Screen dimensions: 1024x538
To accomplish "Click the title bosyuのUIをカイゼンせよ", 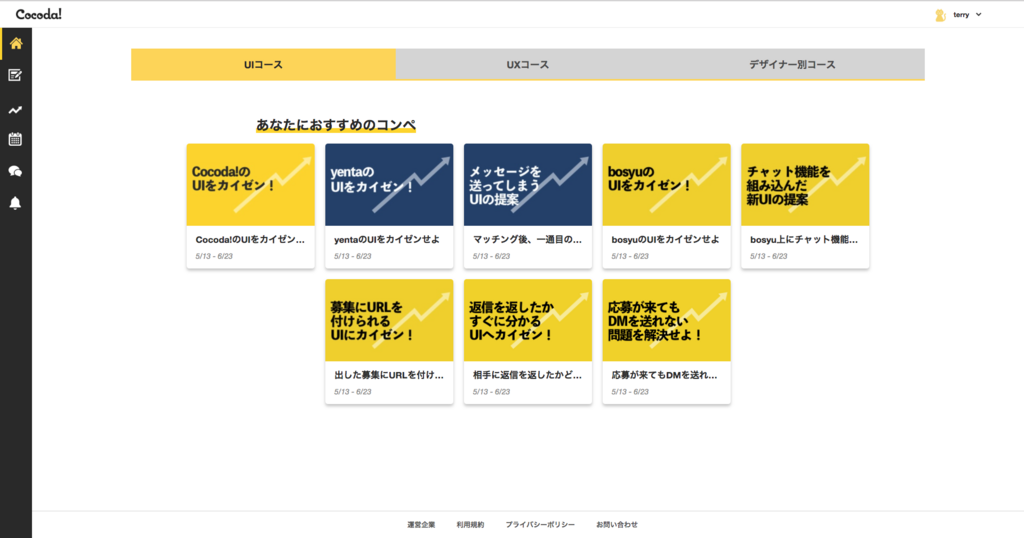I will [665, 240].
